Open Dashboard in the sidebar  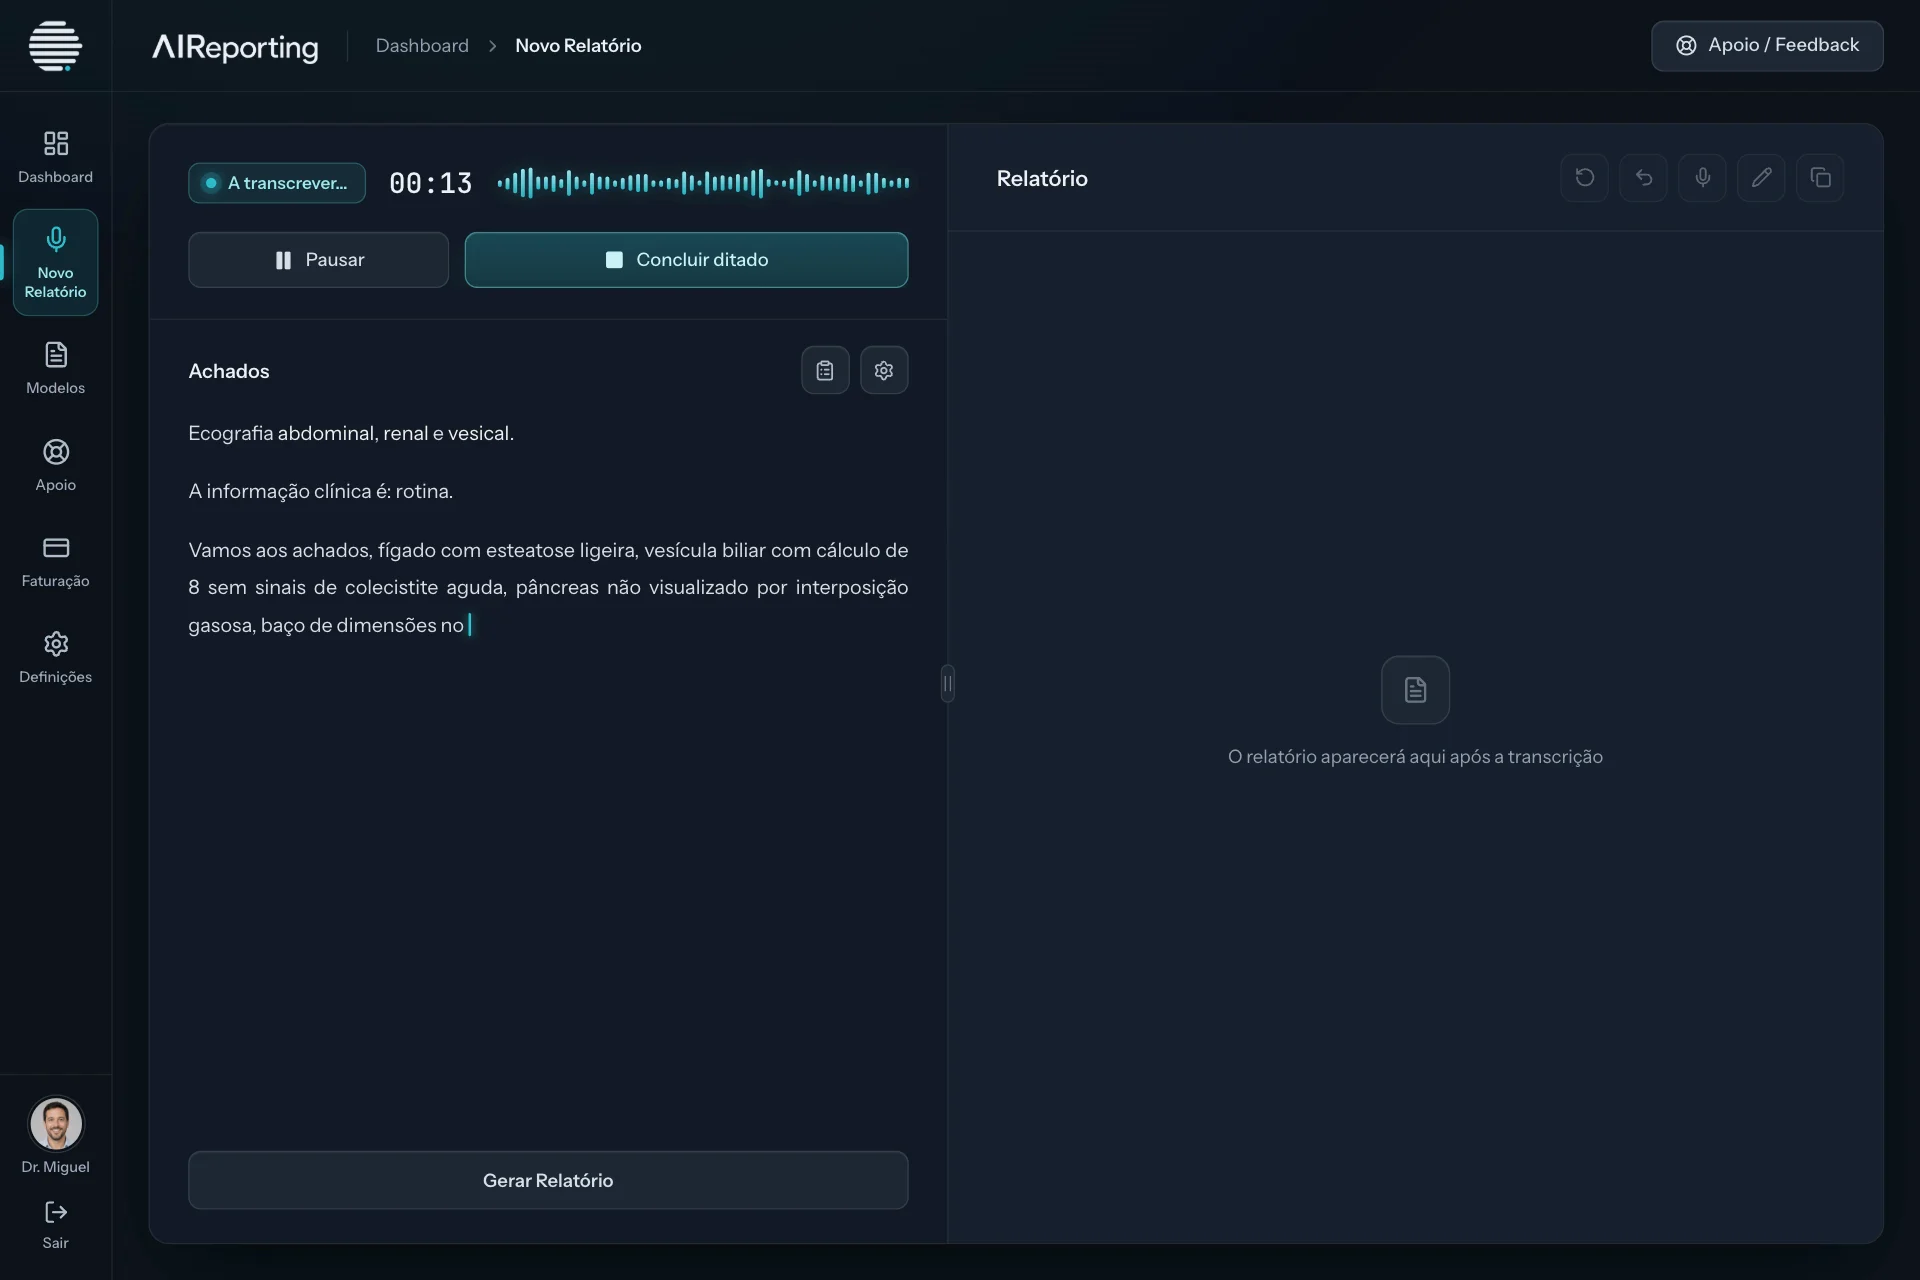pyautogui.click(x=56, y=157)
